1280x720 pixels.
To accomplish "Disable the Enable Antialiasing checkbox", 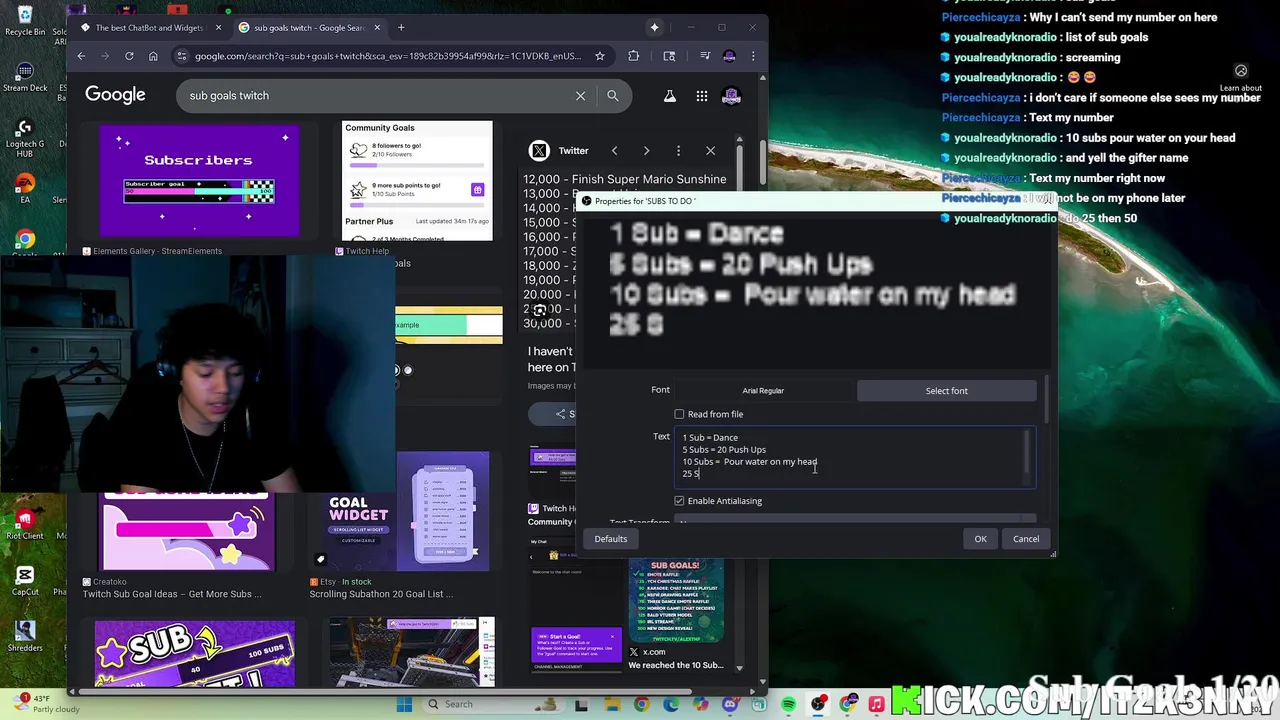I will point(679,501).
